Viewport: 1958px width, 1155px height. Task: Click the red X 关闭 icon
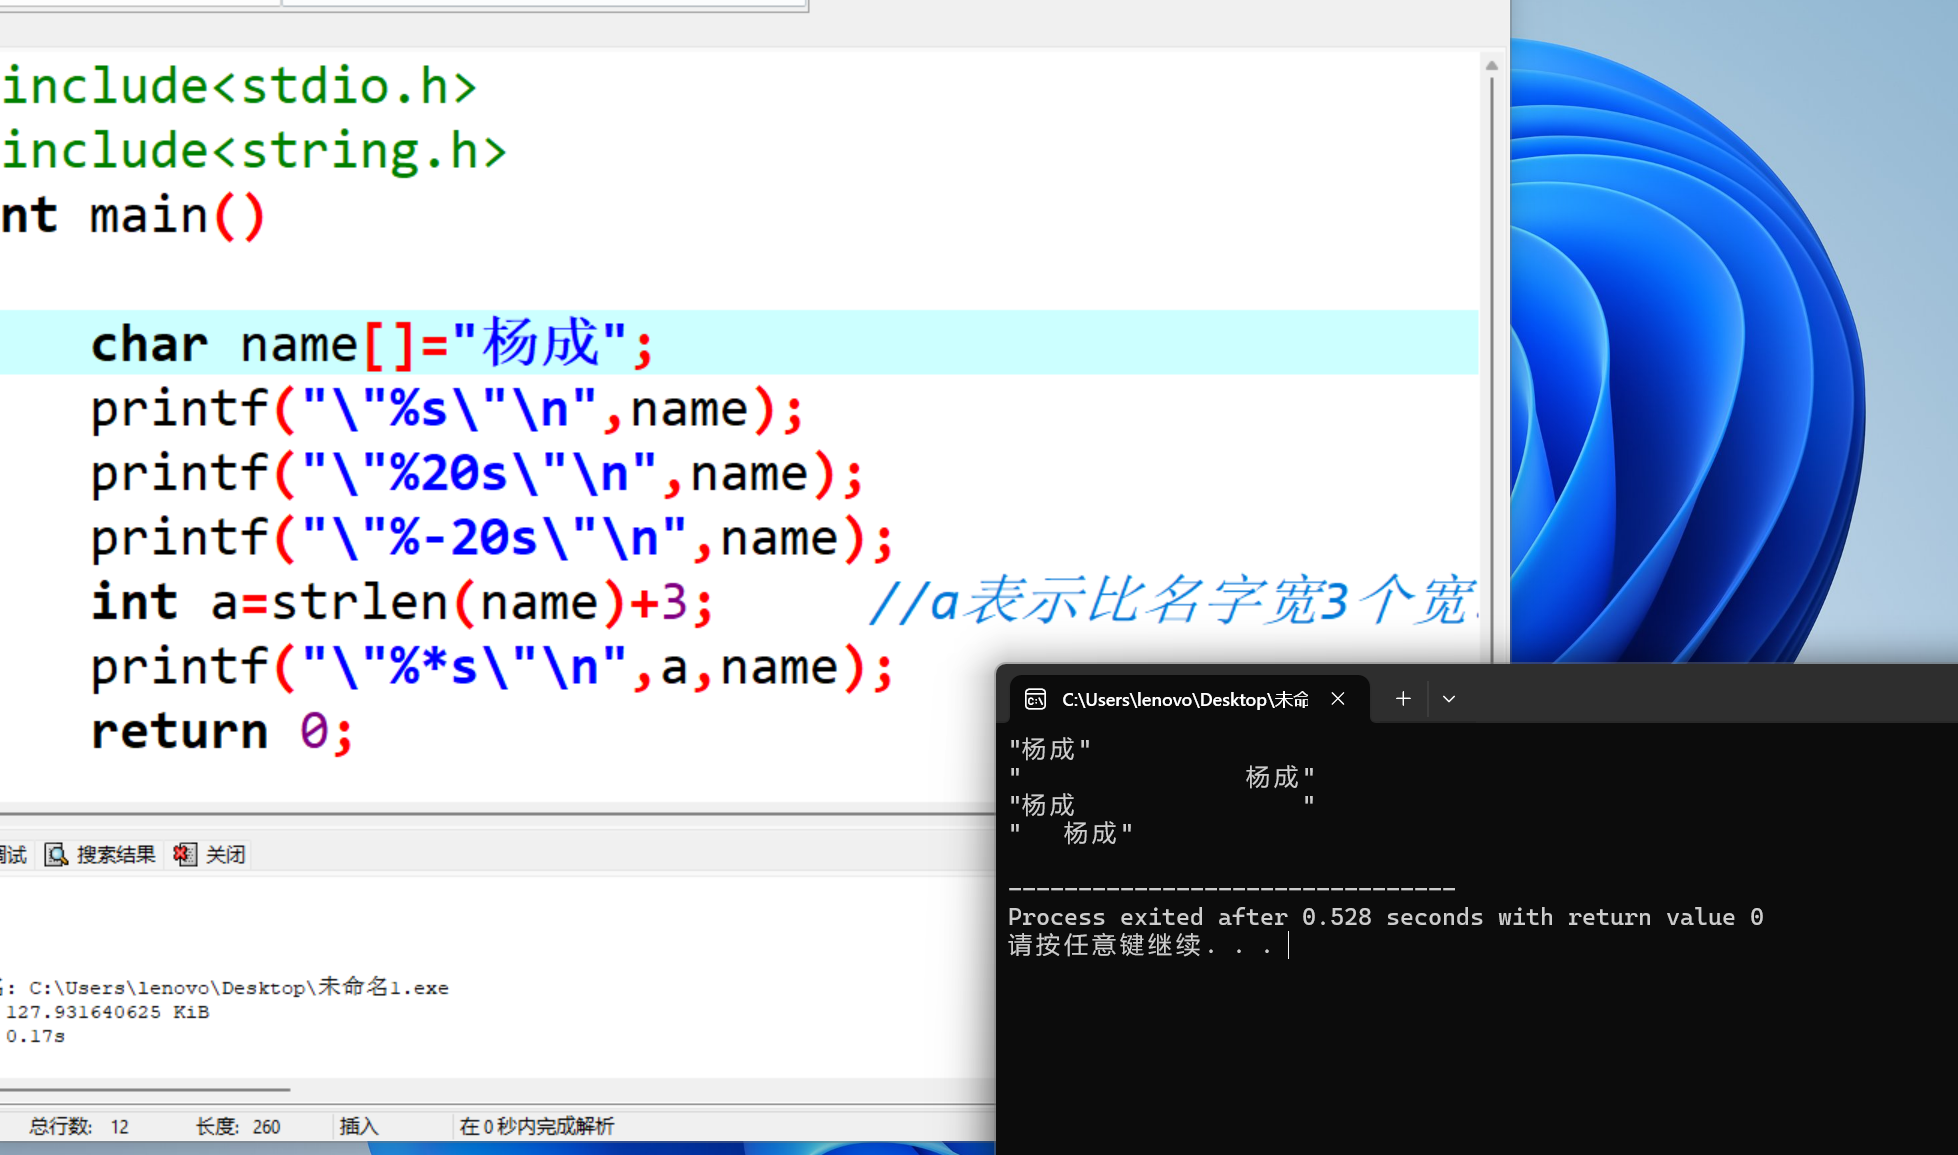pos(184,855)
